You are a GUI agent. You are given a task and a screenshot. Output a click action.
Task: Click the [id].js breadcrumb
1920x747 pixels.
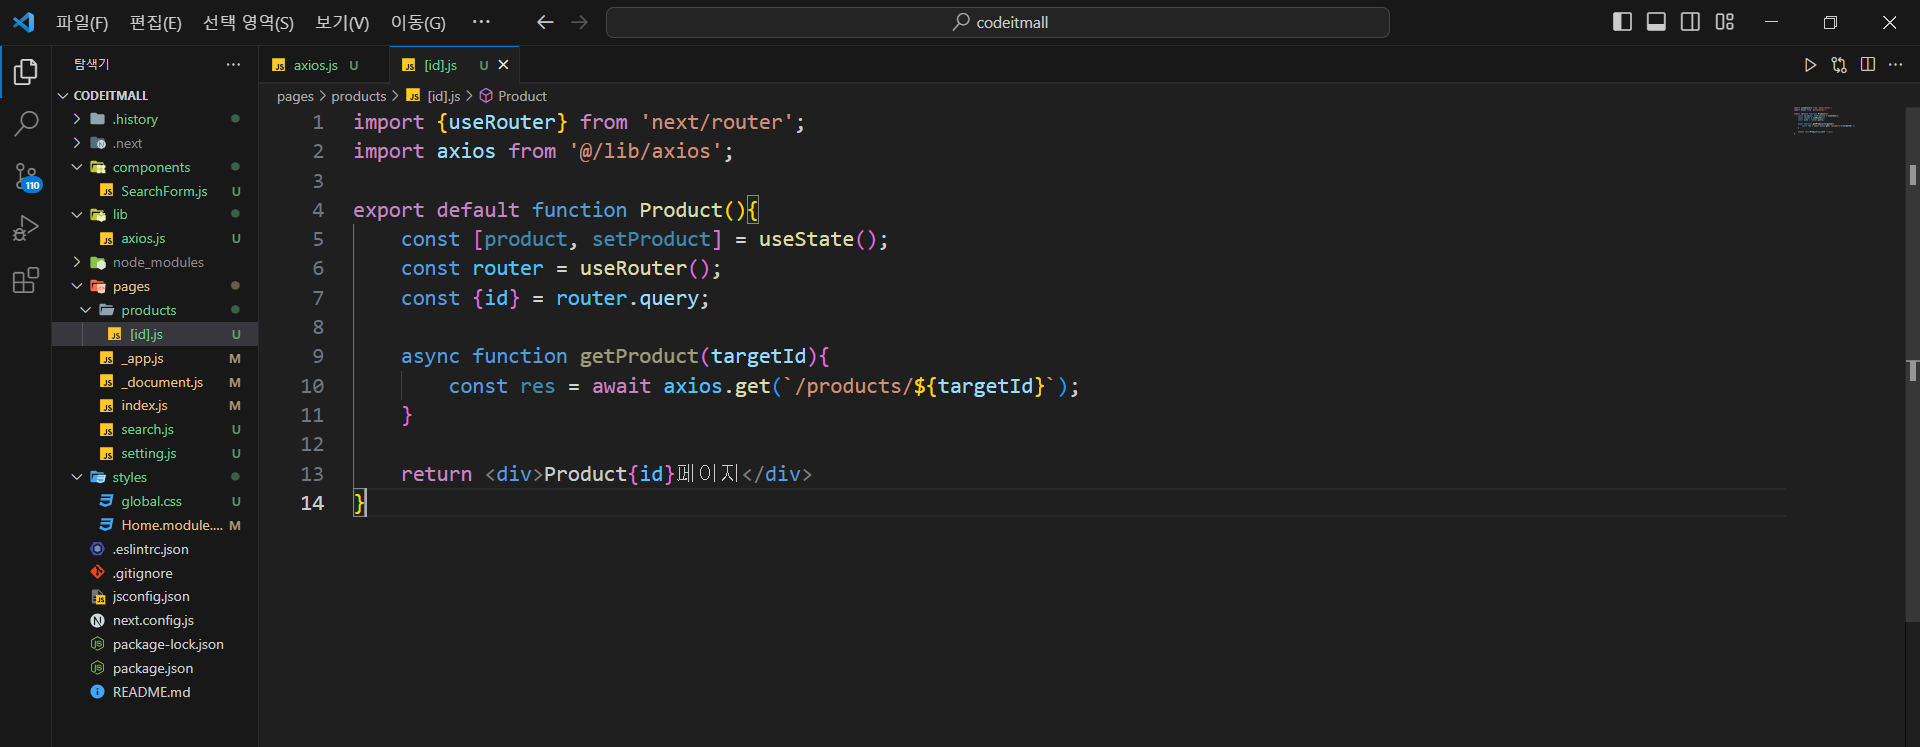433,96
